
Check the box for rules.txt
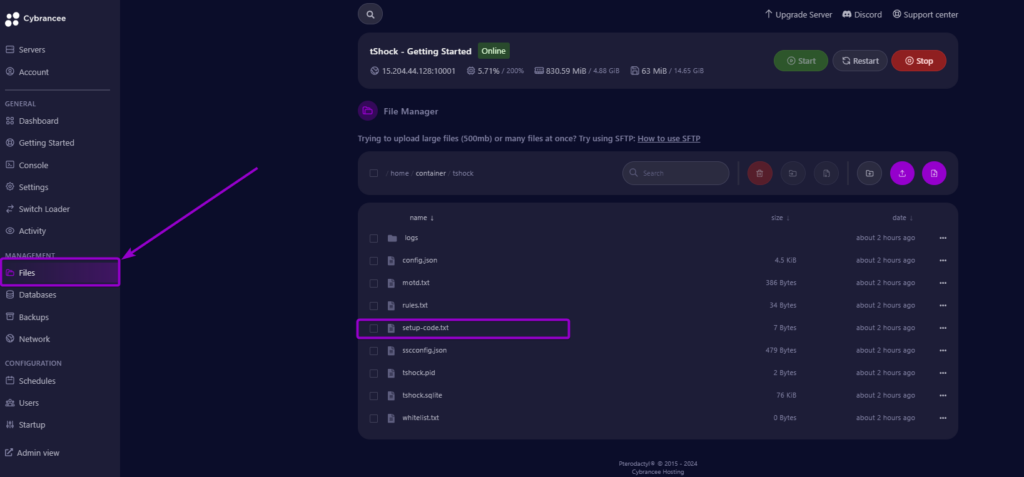(x=374, y=306)
